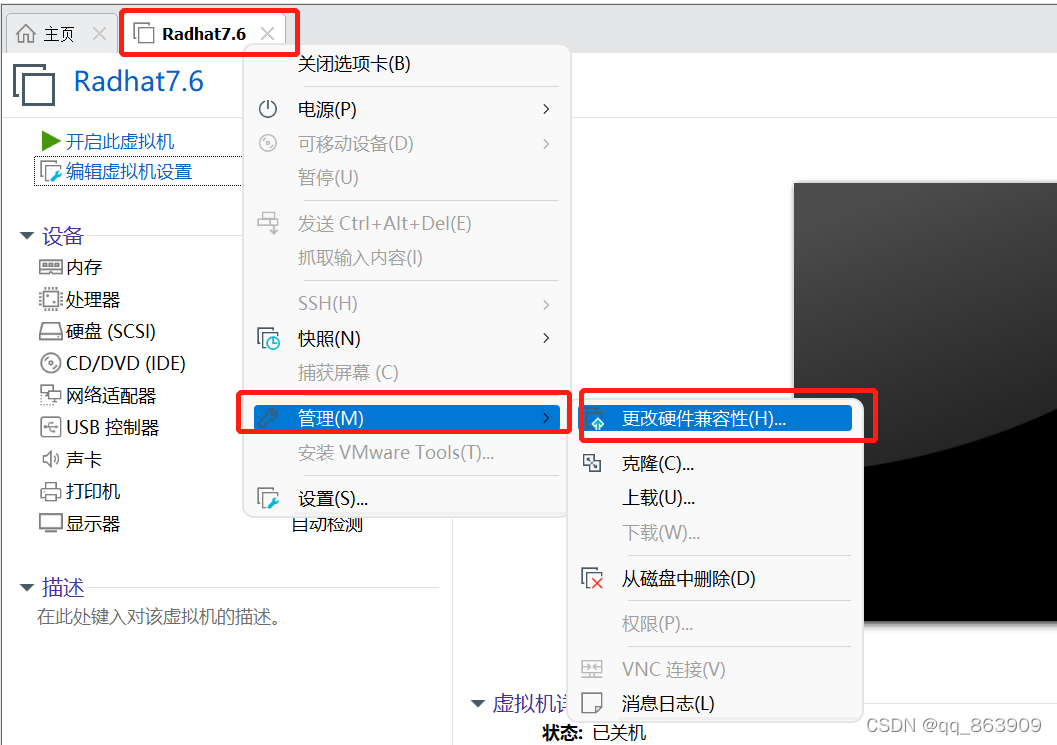Image resolution: width=1057 pixels, height=745 pixels.
Task: Click the hardware compatibility upgrade icon
Action: pyautogui.click(x=593, y=419)
